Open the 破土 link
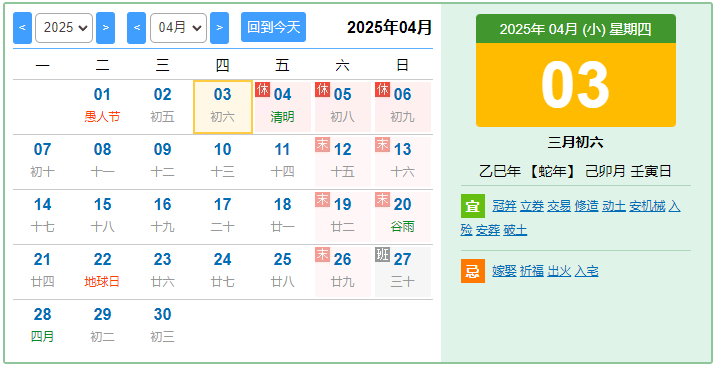 click(516, 230)
